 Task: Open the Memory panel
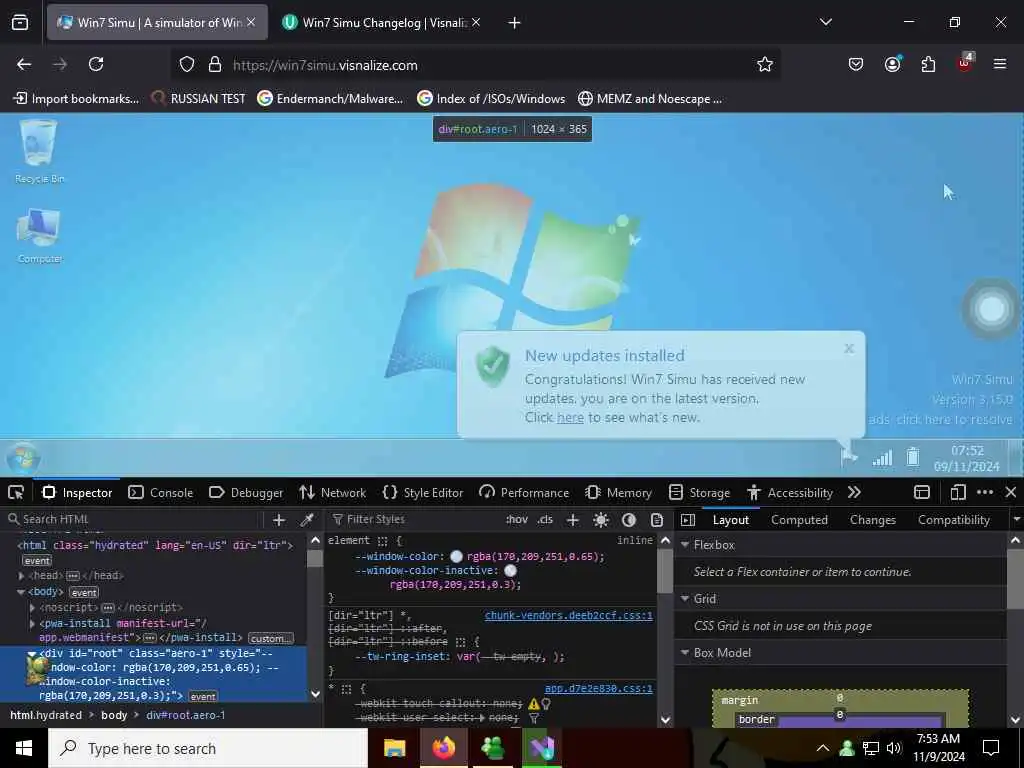619,492
